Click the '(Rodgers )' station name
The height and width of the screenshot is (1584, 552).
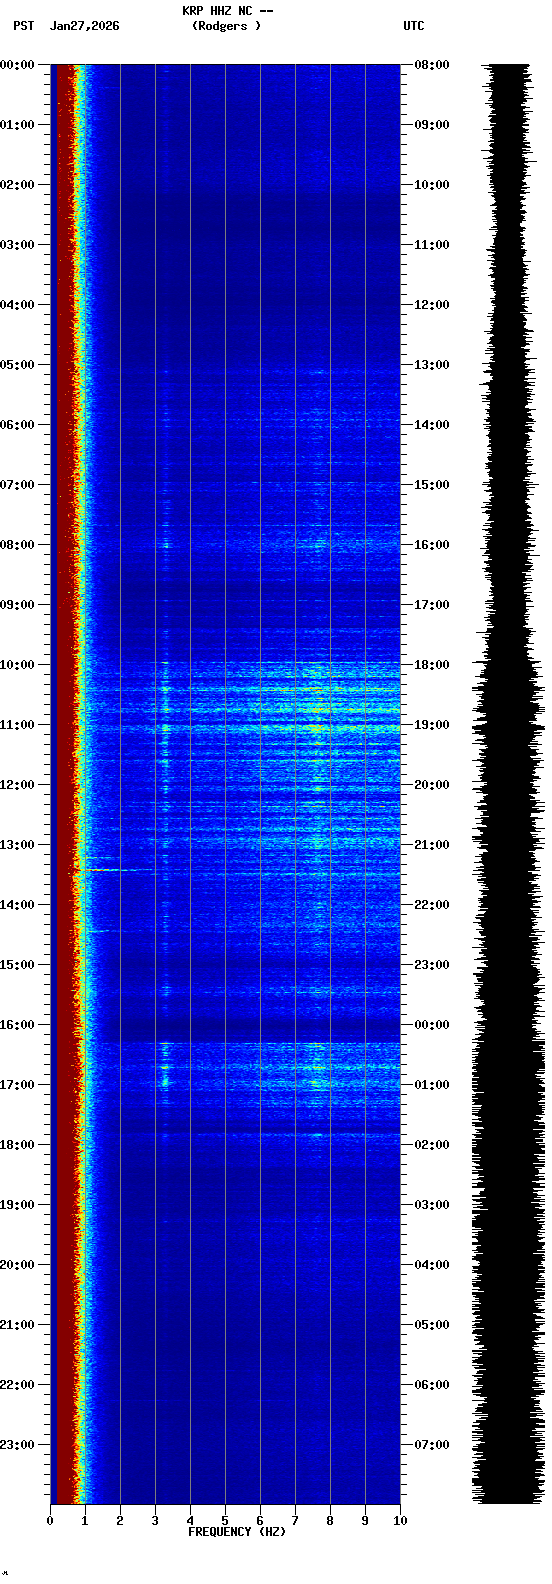(x=226, y=26)
